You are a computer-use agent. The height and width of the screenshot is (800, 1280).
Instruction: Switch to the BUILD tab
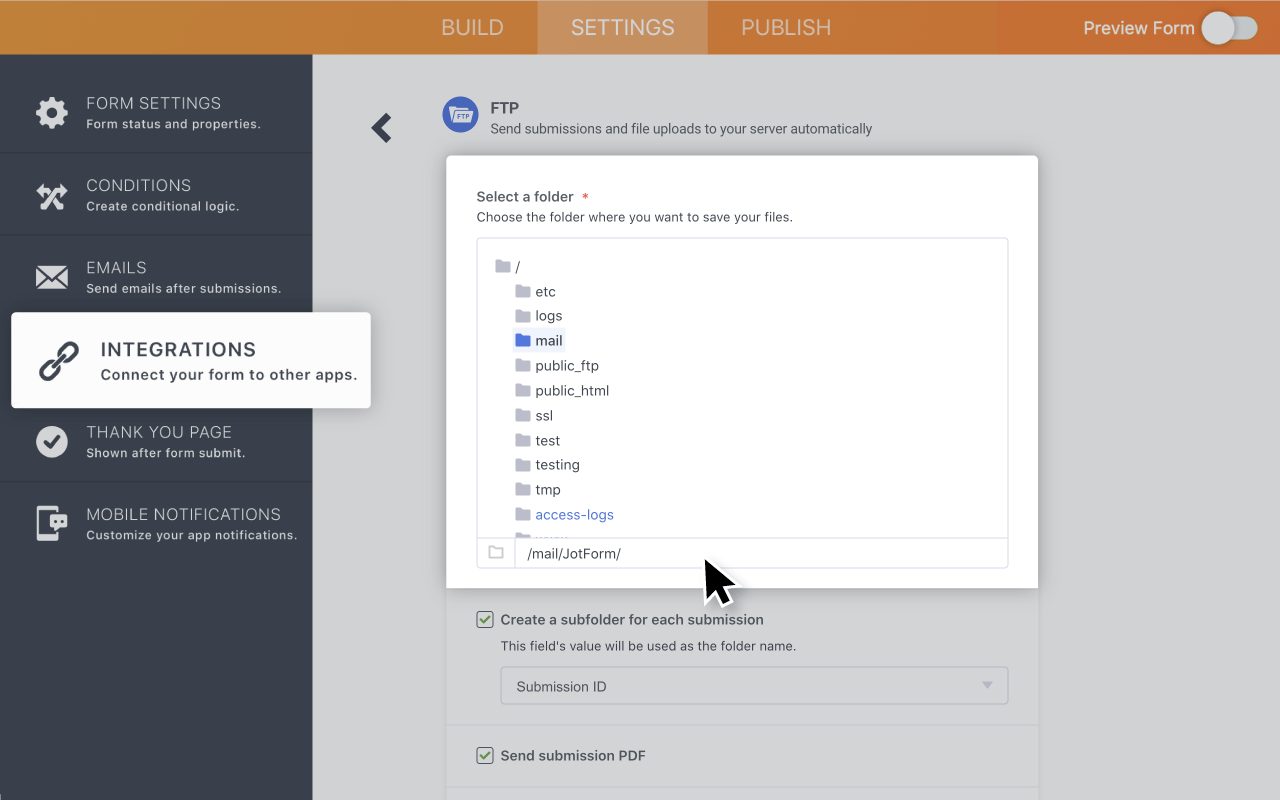coord(472,28)
